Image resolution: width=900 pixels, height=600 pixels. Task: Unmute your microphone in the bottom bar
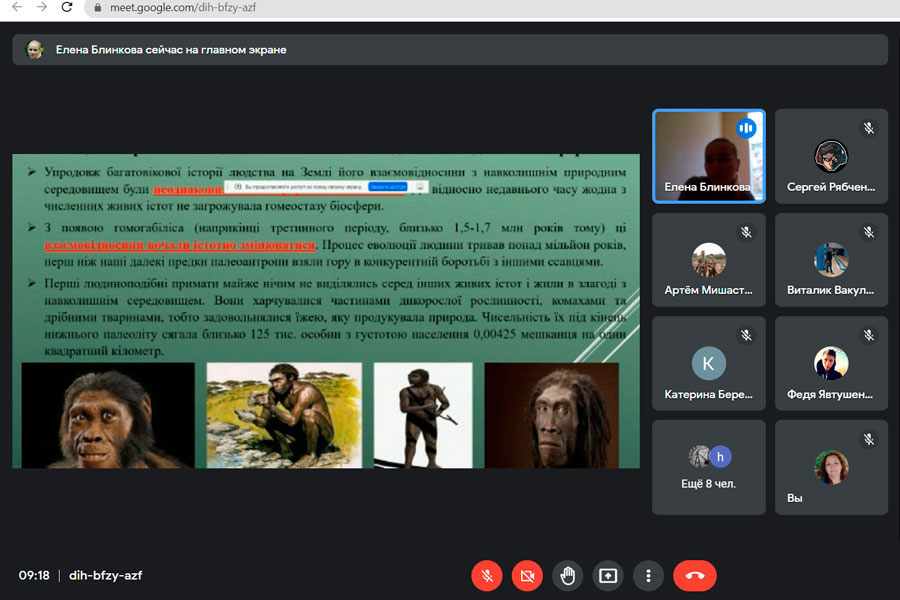coord(486,575)
